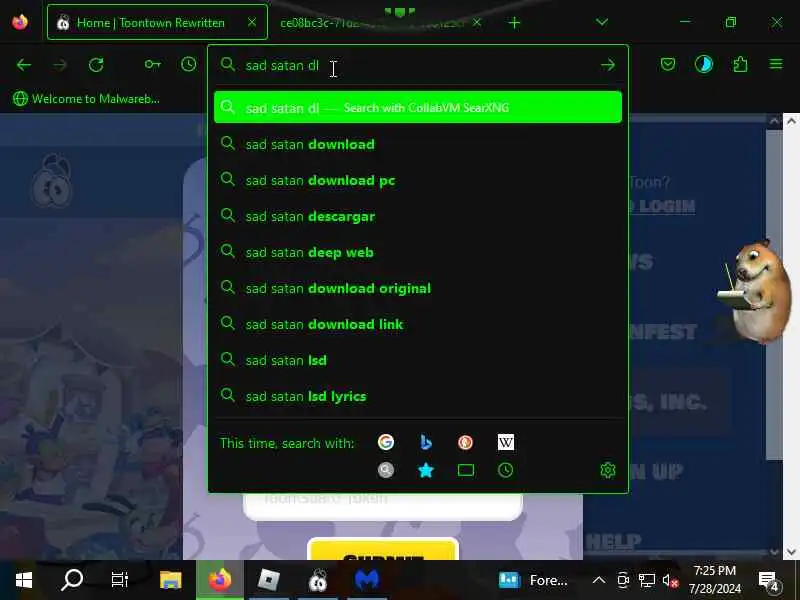Open the Extensions puzzle piece icon
Screen dimensions: 800x600
pyautogui.click(x=740, y=64)
